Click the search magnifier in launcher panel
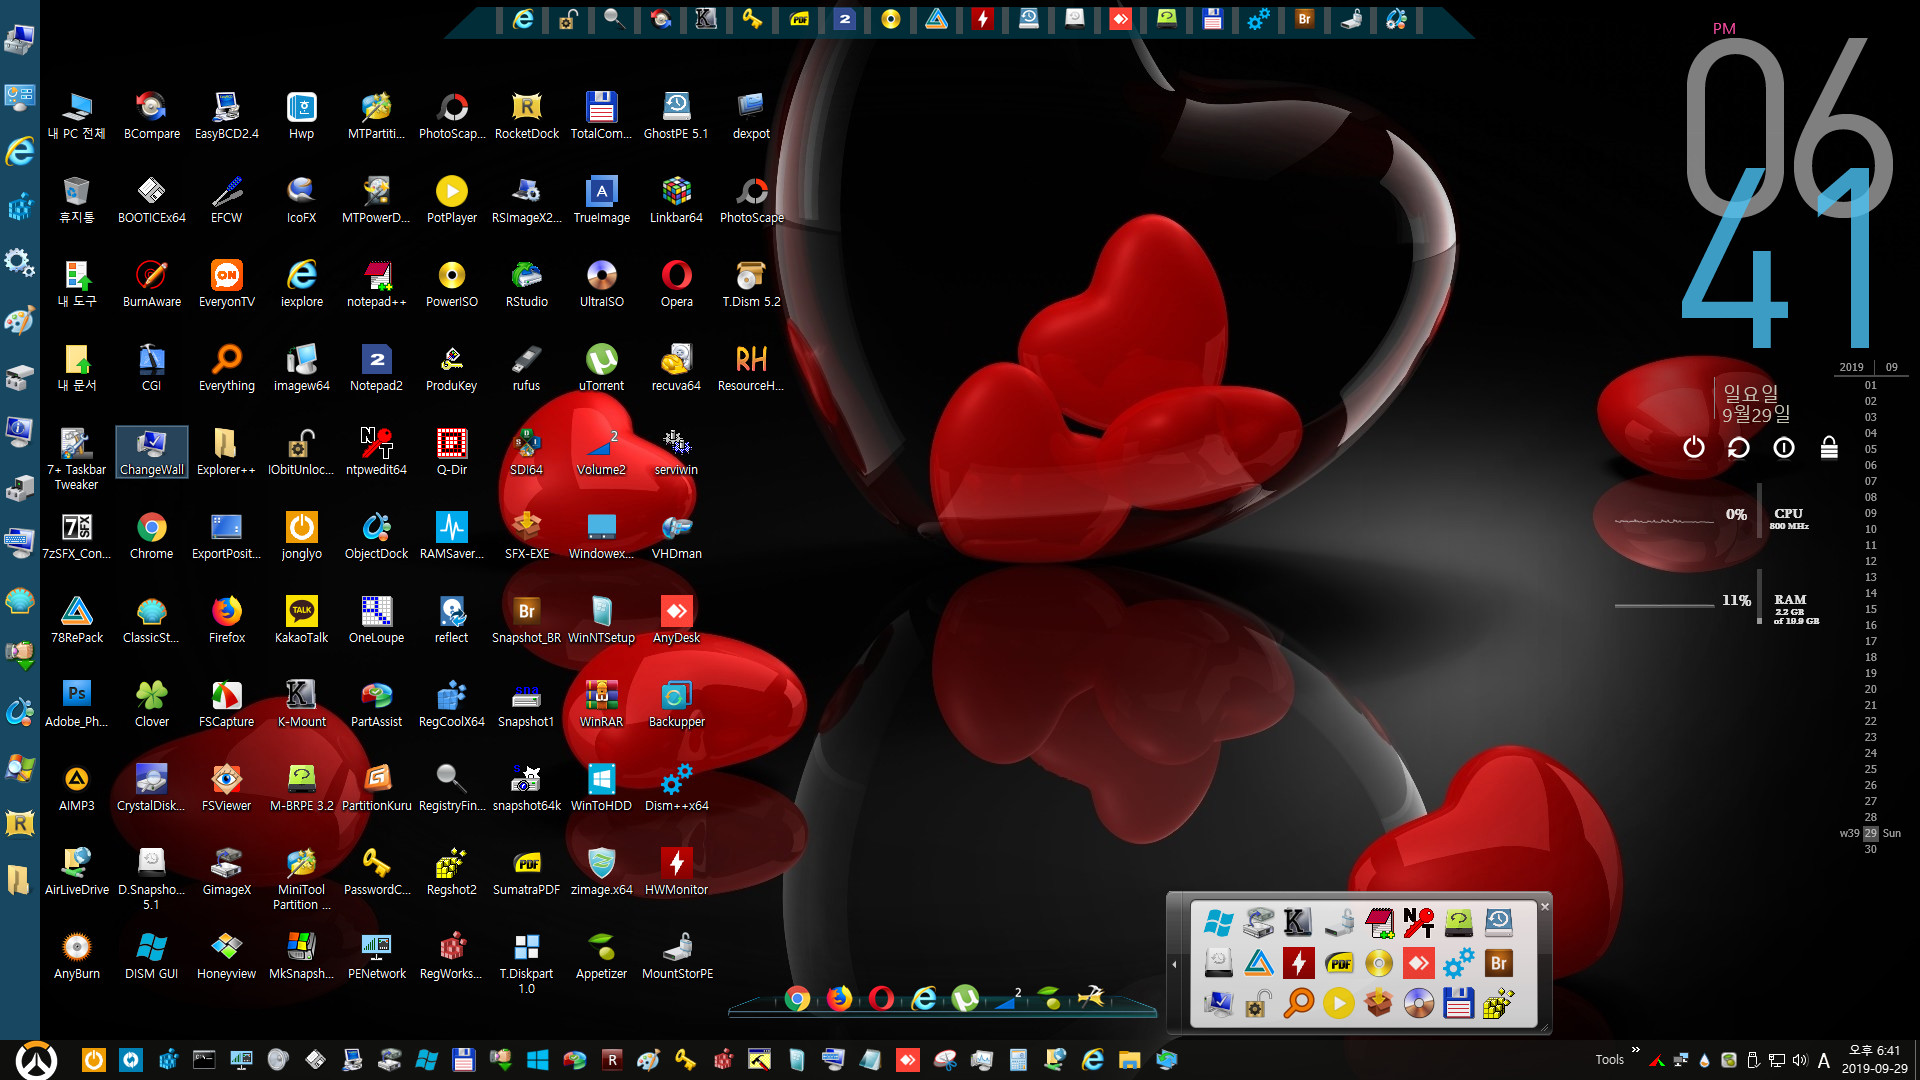The image size is (1920, 1080). point(1298,1002)
